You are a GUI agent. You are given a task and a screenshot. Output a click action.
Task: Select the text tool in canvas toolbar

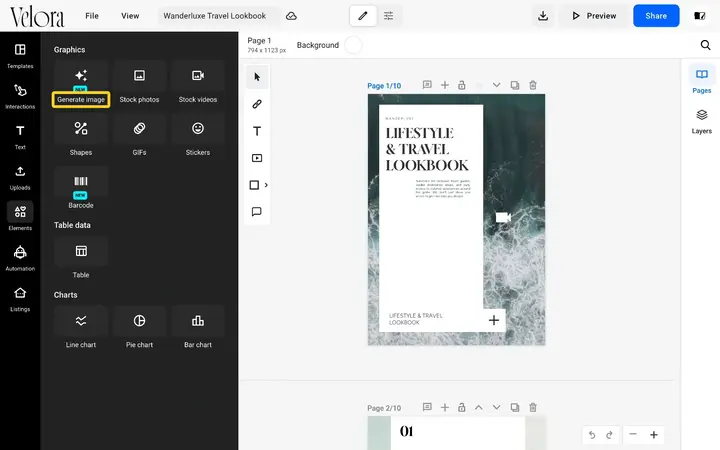(x=257, y=131)
